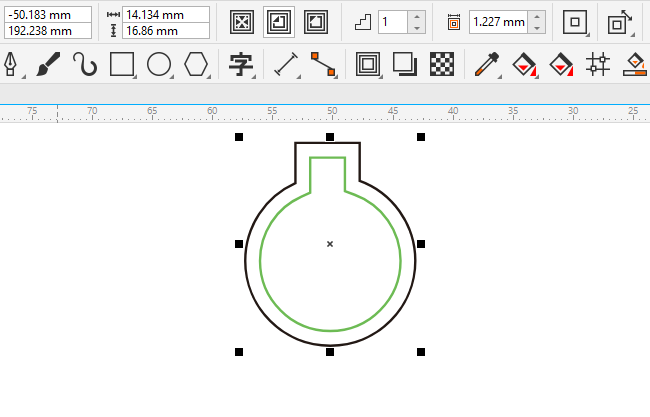Click the bottom-center selection handle
Screen dimensions: 650x417
[x=330, y=352]
